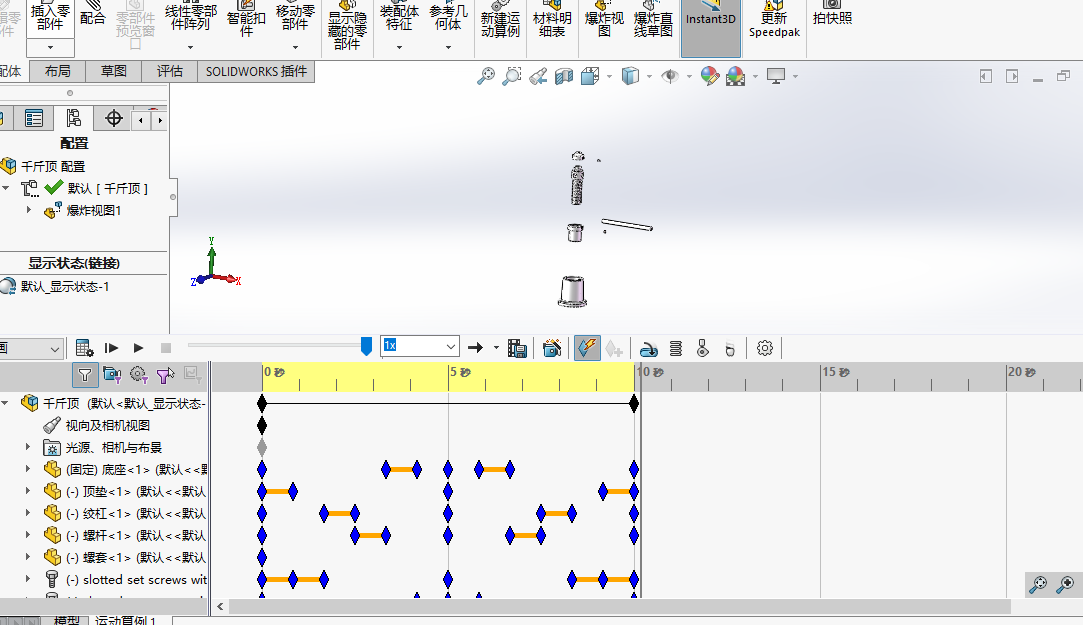Switch to the SOLIDWORKS 插件 tab
Image resolution: width=1083 pixels, height=625 pixels.
(256, 71)
